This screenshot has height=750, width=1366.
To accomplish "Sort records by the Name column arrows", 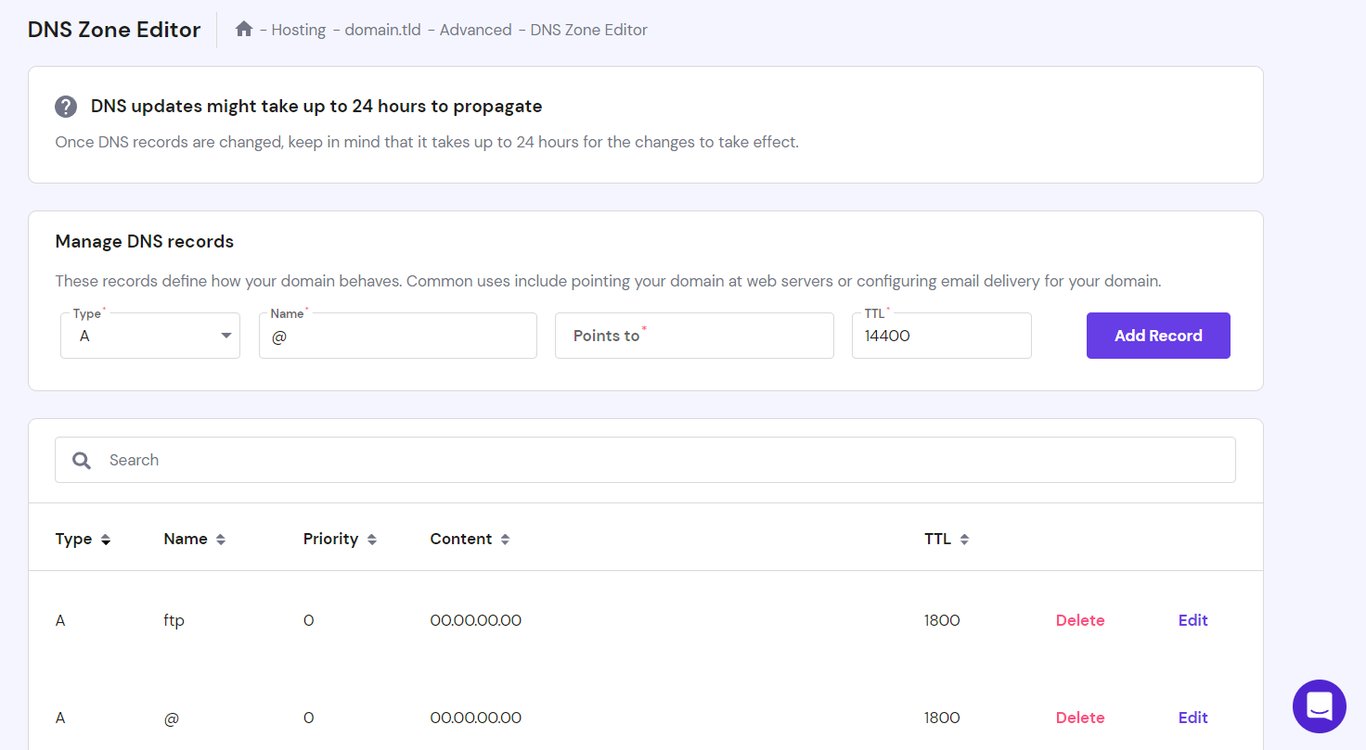I will [x=222, y=538].
